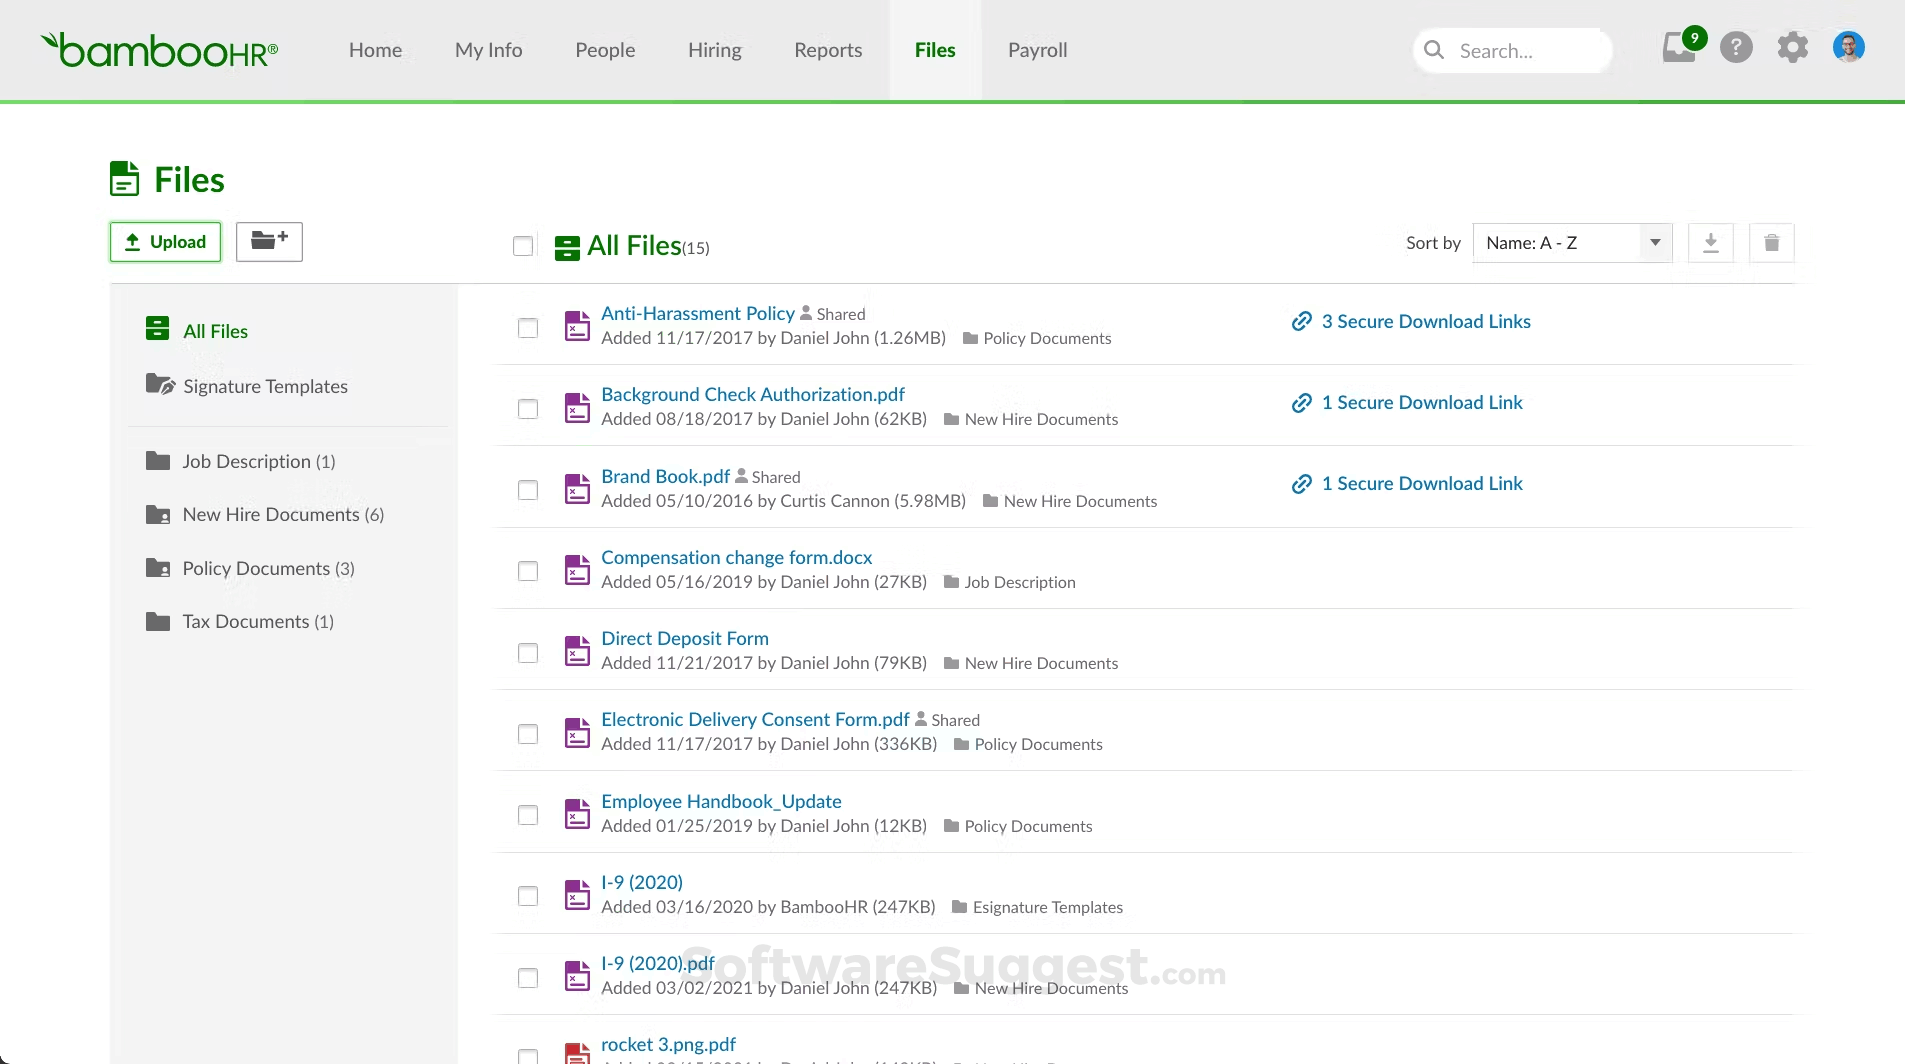Select Signature Templates in the sidebar
Screen dimensions: 1905x1064
[264, 385]
